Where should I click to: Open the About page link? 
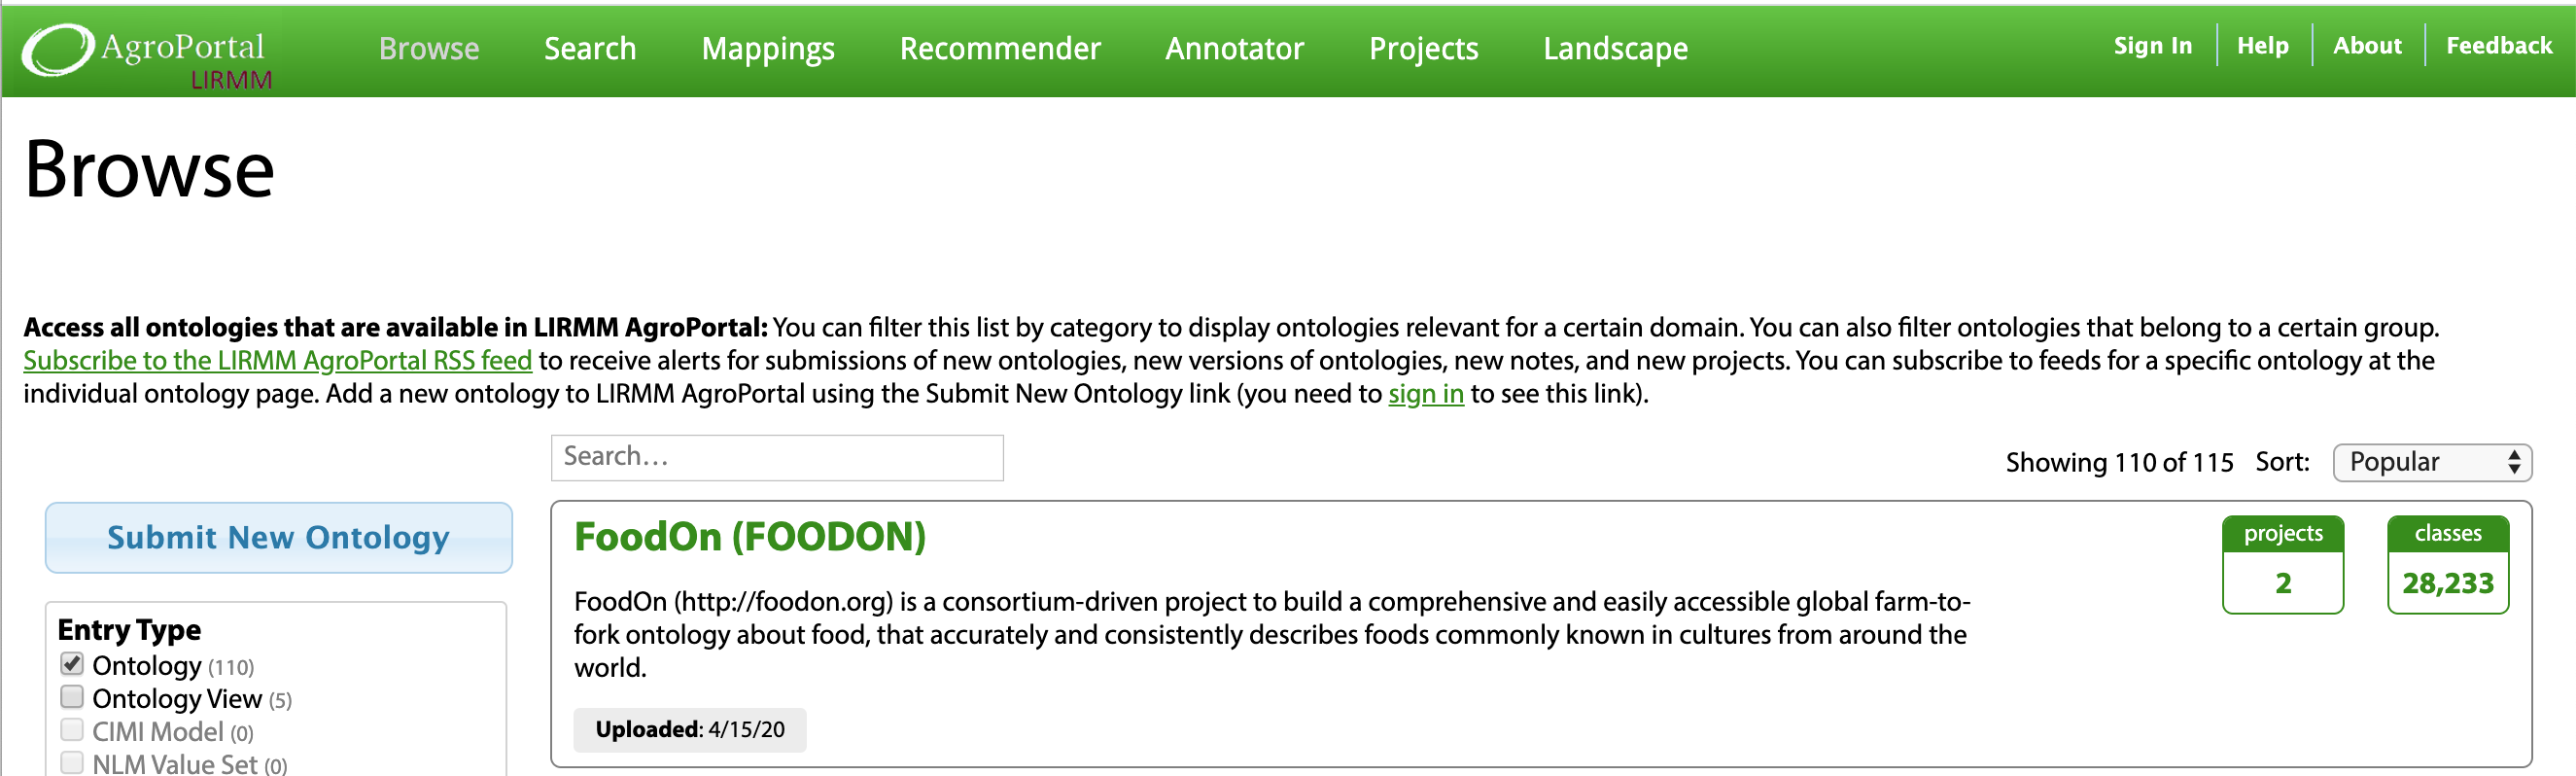click(x=2366, y=46)
